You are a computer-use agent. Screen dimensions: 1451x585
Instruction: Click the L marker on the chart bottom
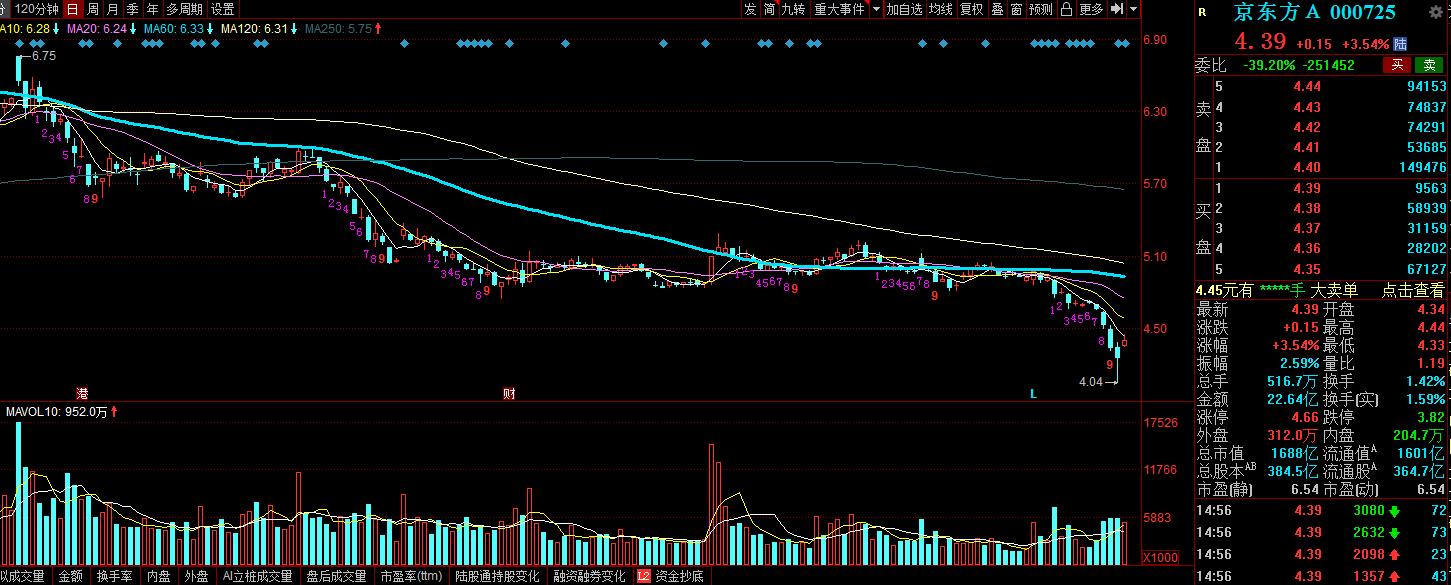[x=1033, y=393]
